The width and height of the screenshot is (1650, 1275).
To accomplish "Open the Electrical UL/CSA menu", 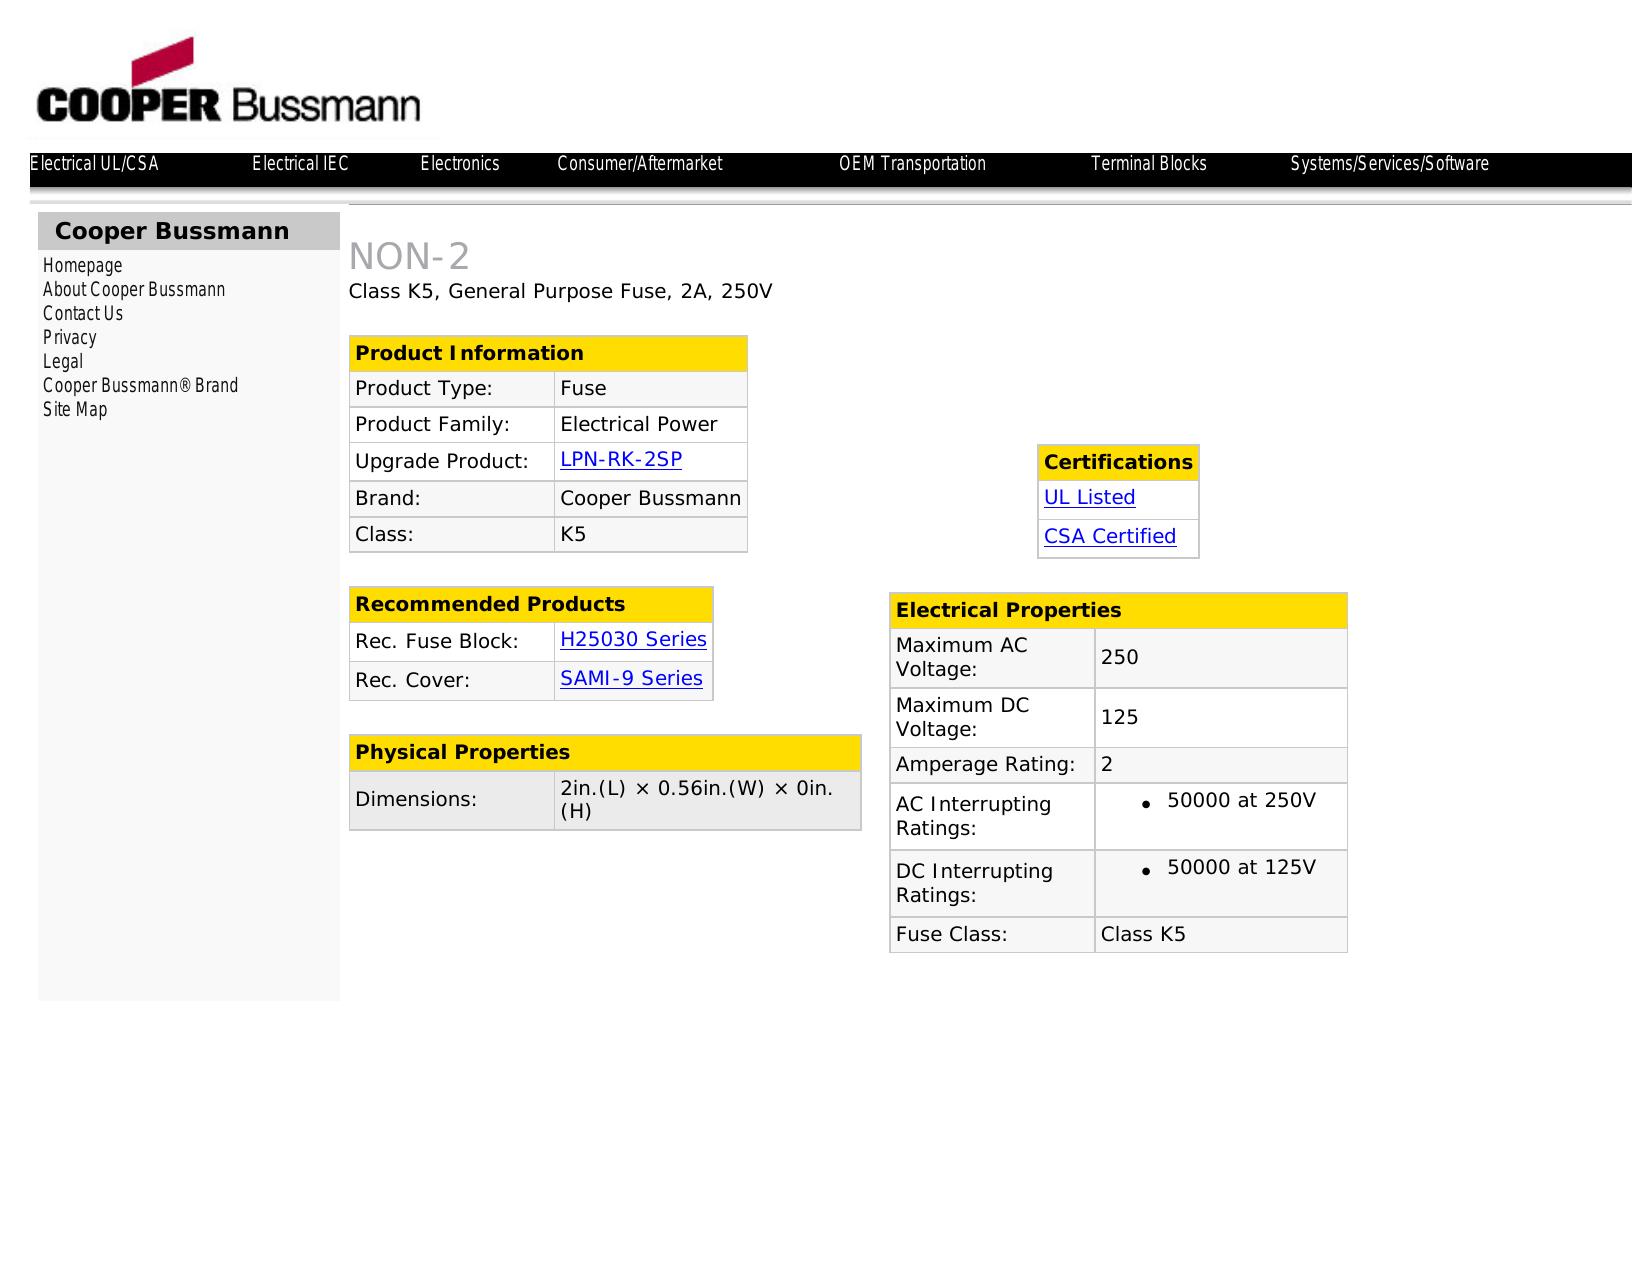I will 94,164.
